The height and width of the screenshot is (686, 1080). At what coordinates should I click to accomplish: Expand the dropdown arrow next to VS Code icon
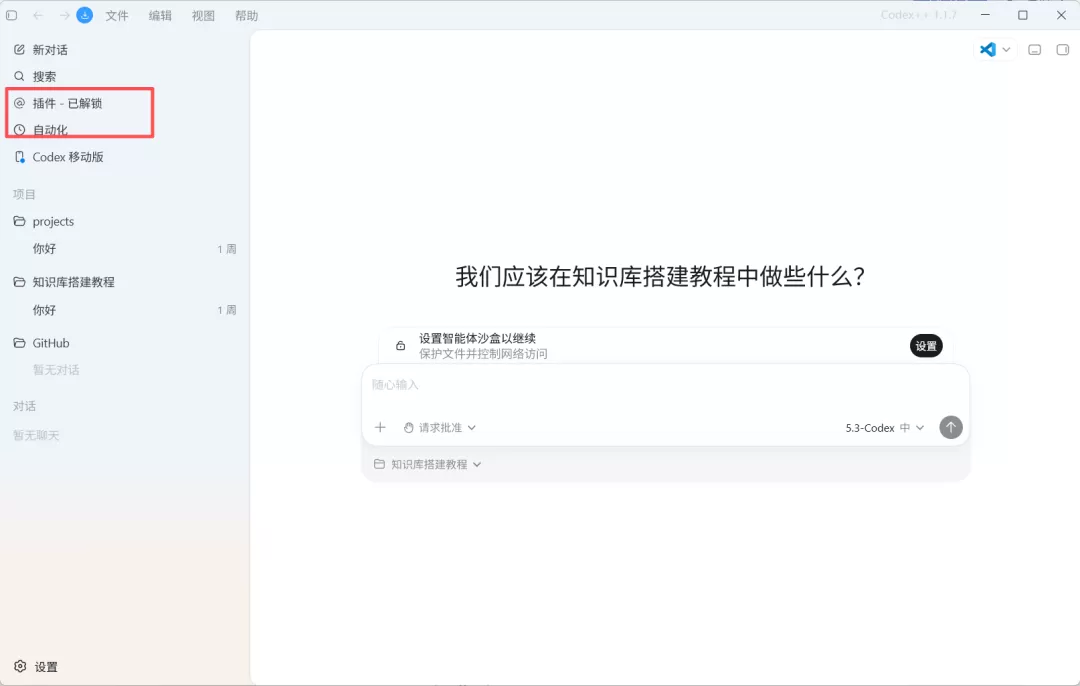coord(1006,50)
